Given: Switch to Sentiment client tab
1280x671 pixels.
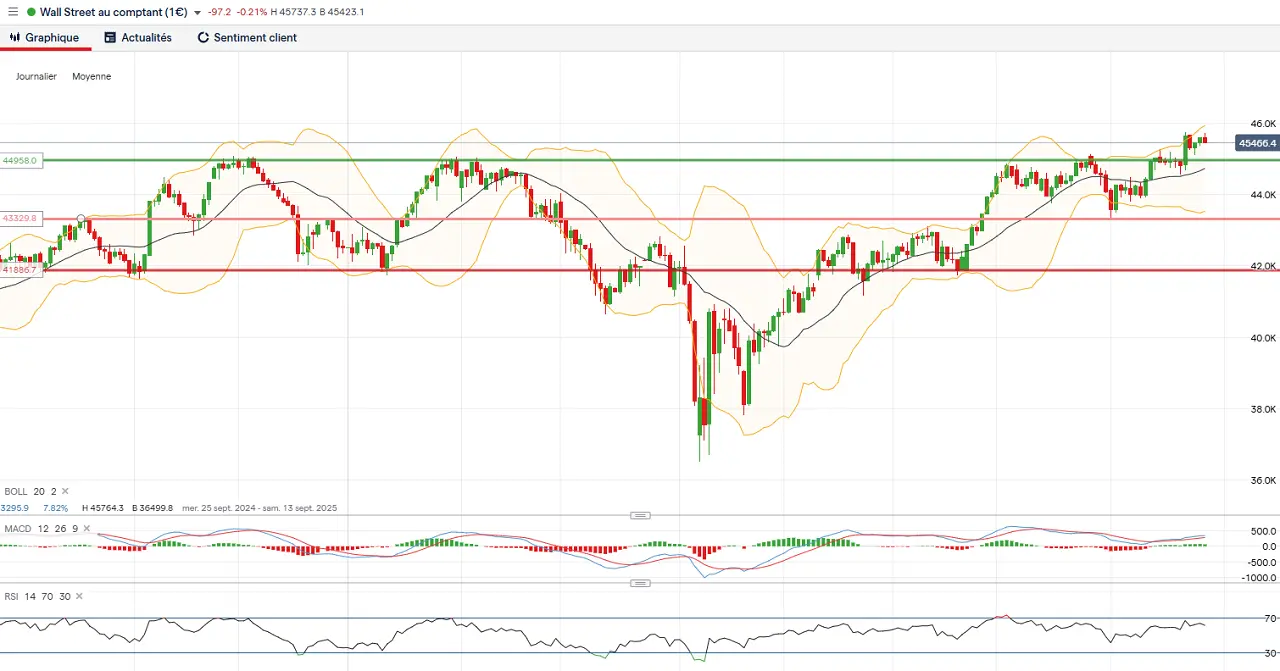Looking at the screenshot, I should pyautogui.click(x=247, y=38).
